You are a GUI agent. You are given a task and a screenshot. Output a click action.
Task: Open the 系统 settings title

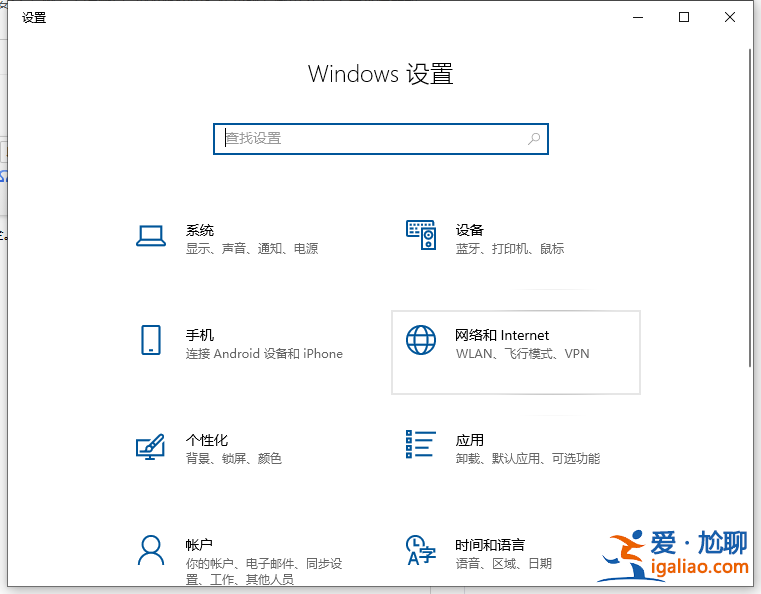tap(200, 230)
